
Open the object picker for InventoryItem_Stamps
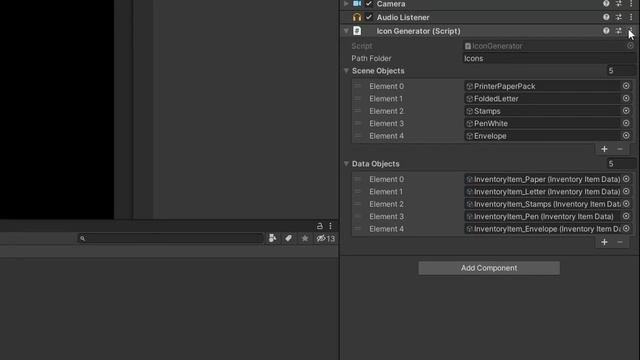click(626, 204)
